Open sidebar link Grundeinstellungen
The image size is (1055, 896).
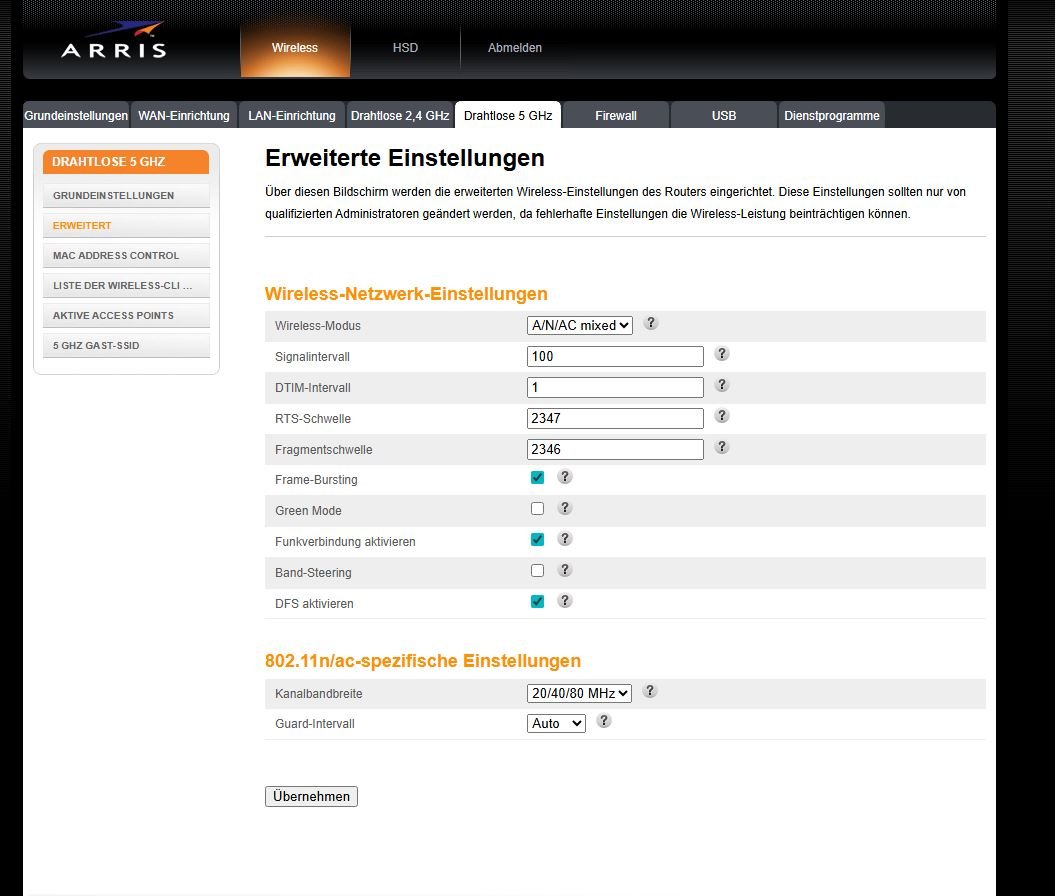point(126,196)
